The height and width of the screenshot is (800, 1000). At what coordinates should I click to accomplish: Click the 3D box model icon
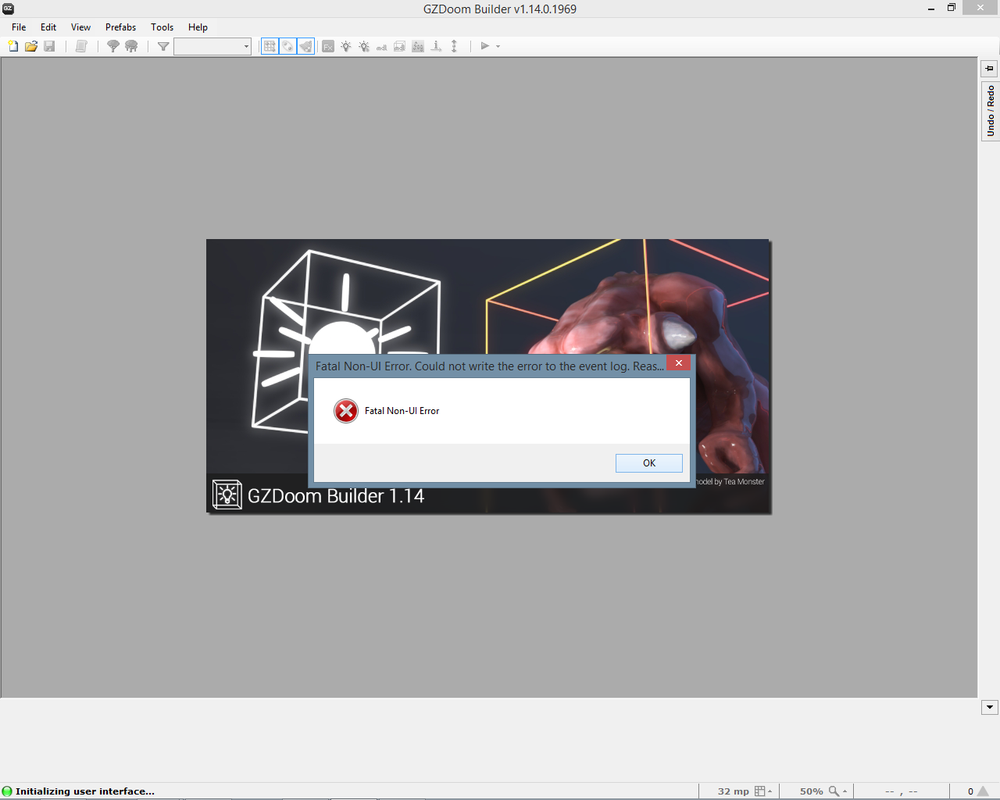(x=400, y=46)
